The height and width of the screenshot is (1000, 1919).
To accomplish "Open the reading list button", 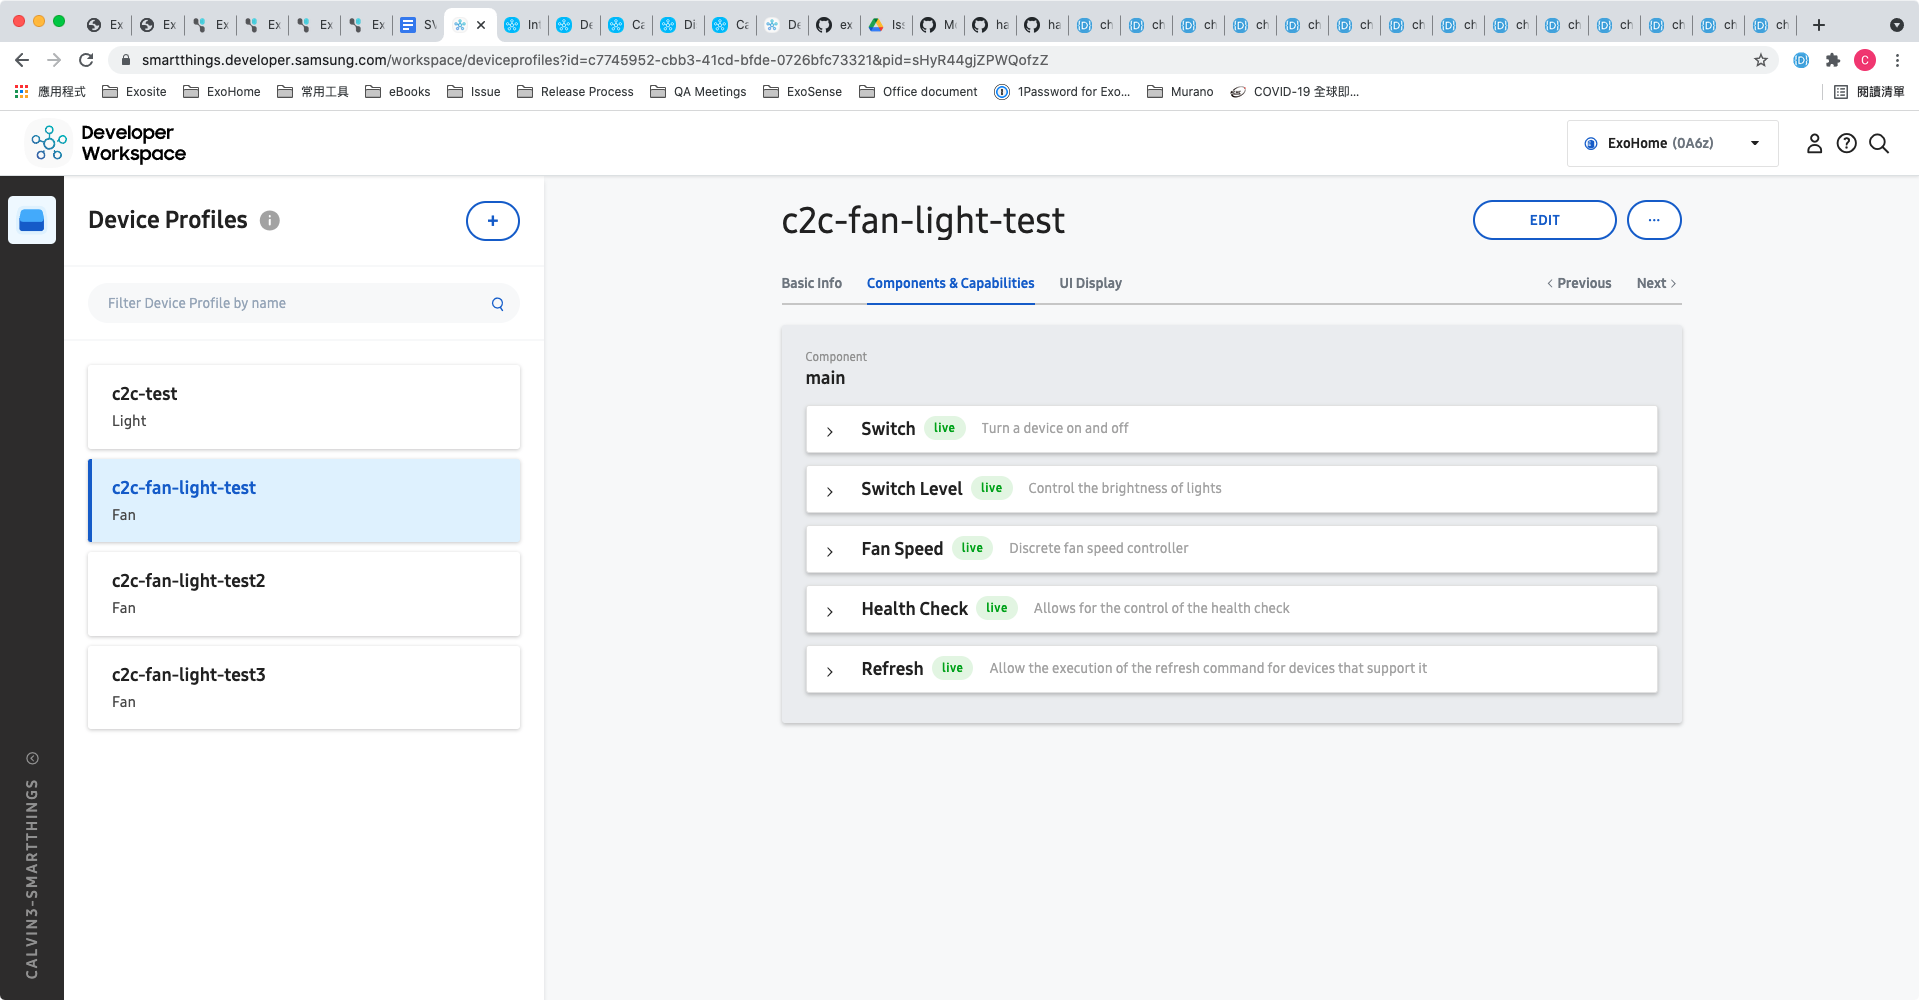I will click(1869, 92).
